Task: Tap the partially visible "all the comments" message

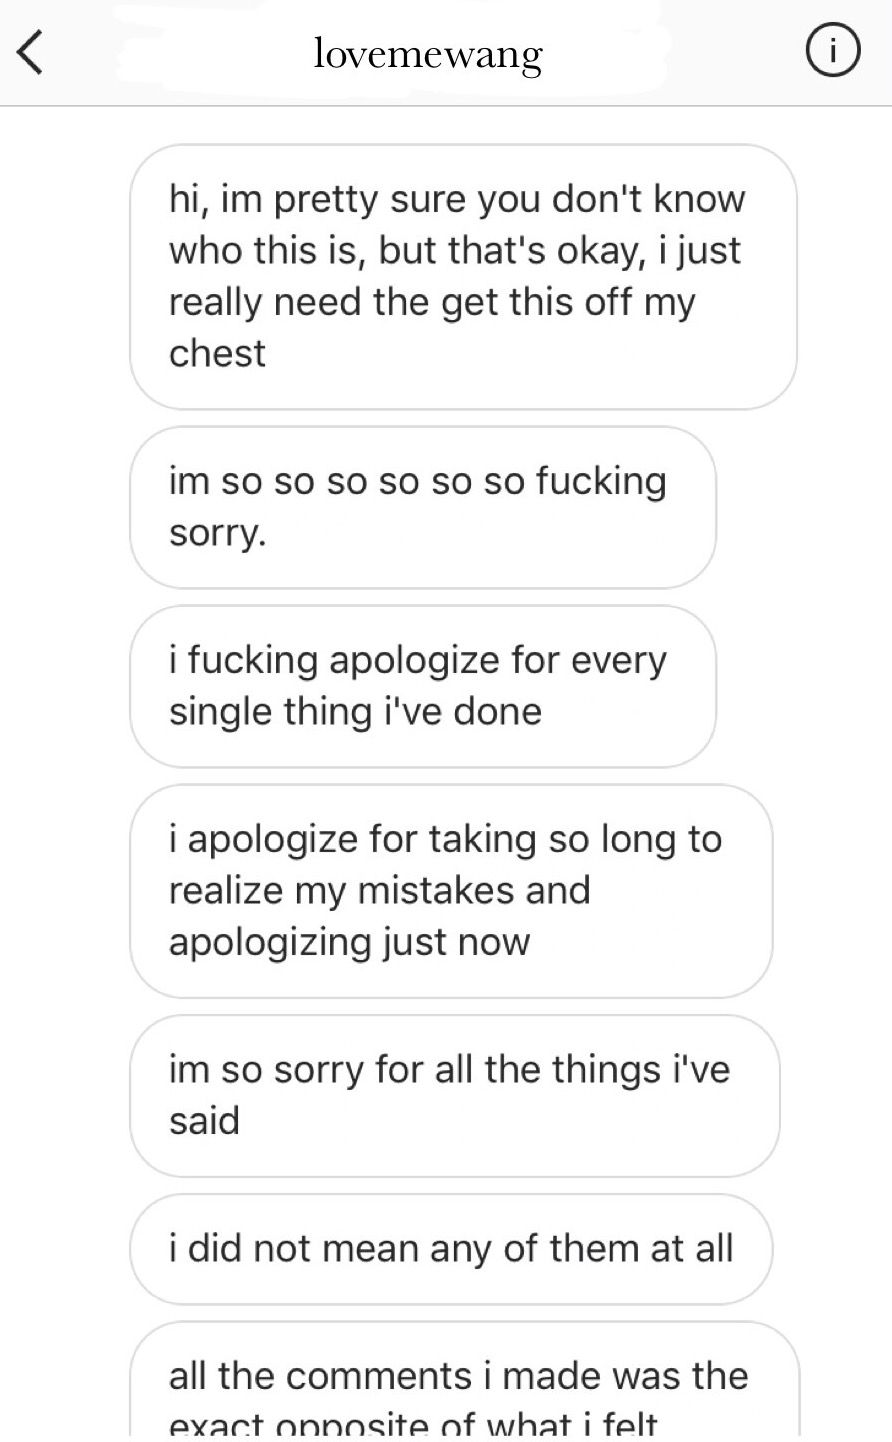Action: [x=462, y=1385]
